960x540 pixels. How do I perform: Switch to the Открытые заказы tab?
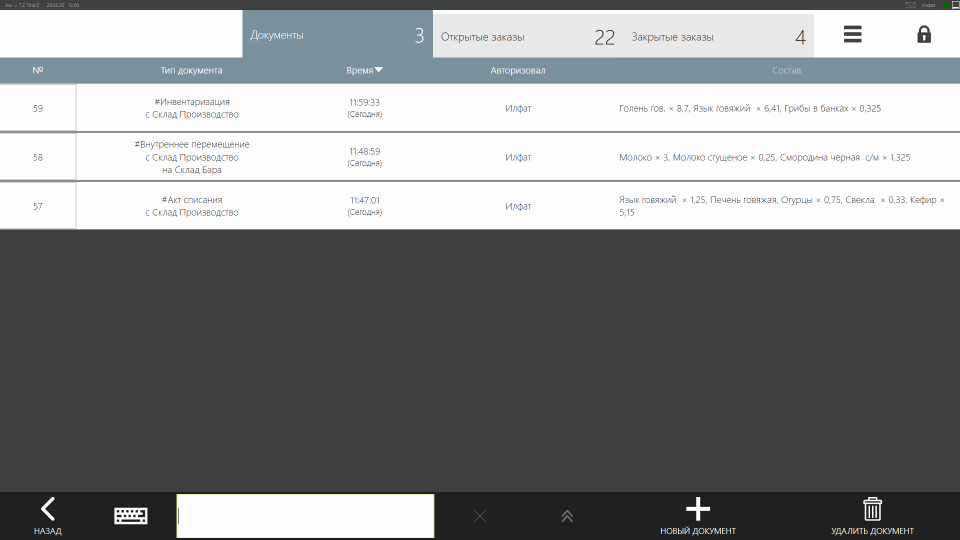click(x=528, y=36)
